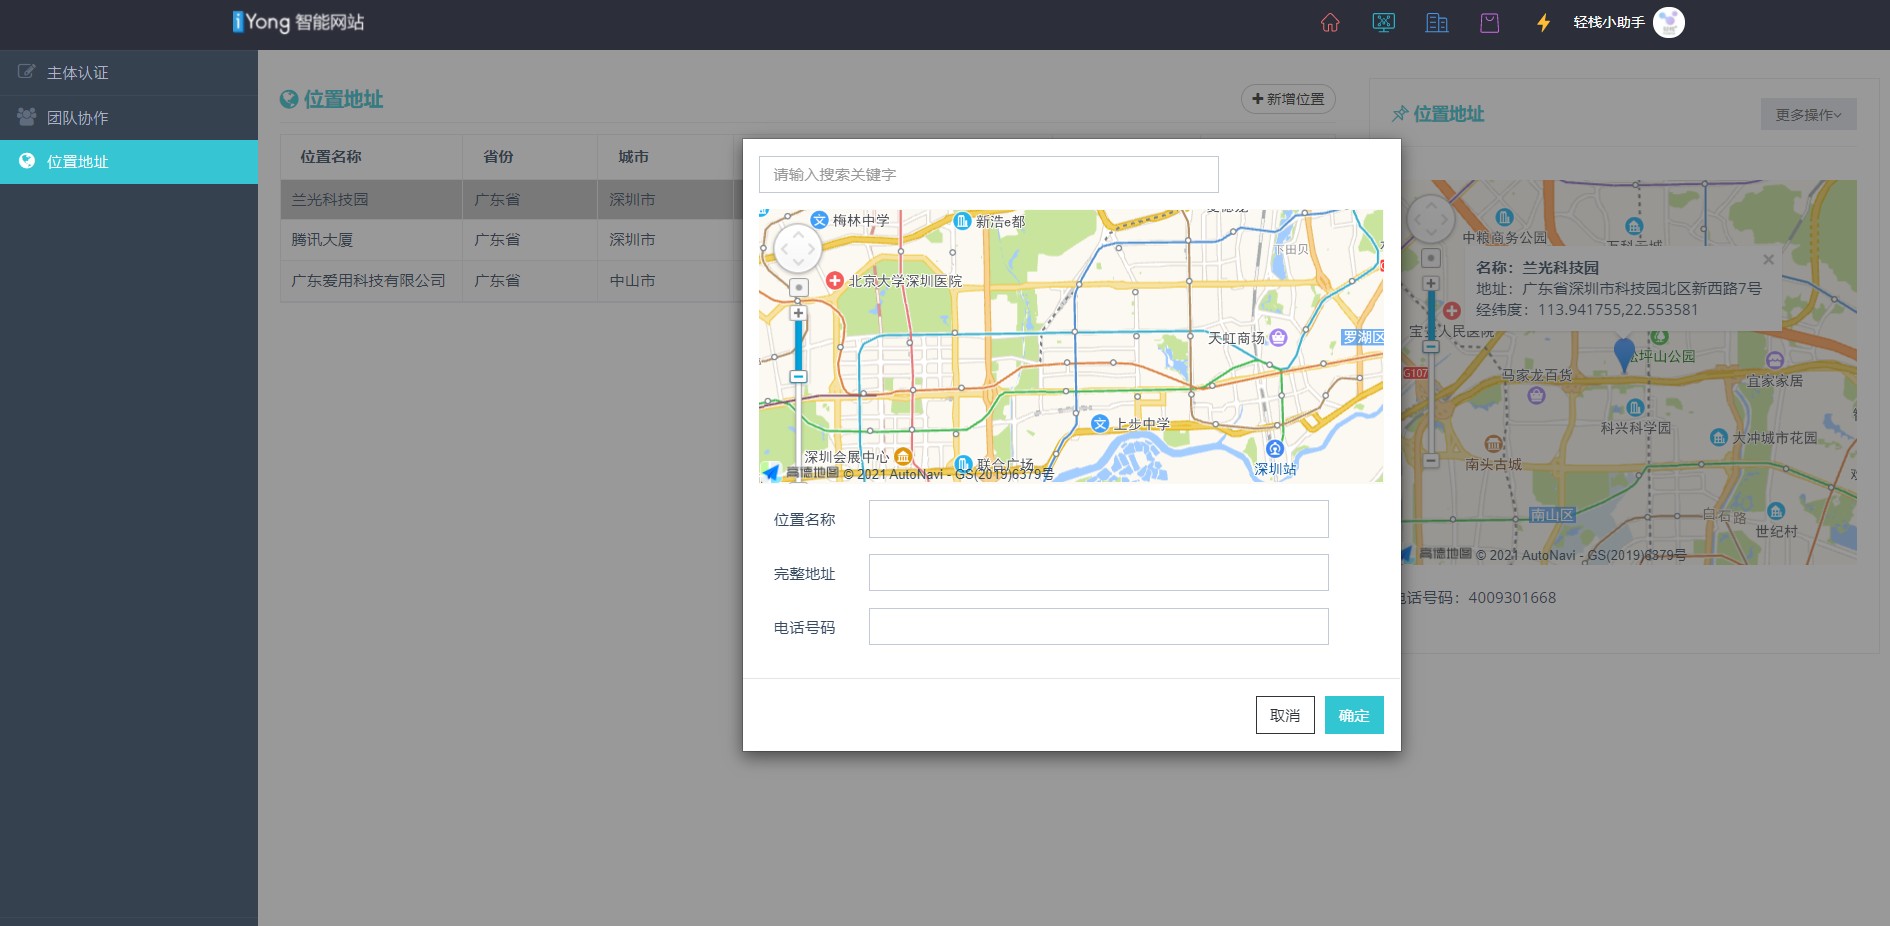Click 天虹商场 shopping marker on map
1890x926 pixels.
click(x=1278, y=338)
